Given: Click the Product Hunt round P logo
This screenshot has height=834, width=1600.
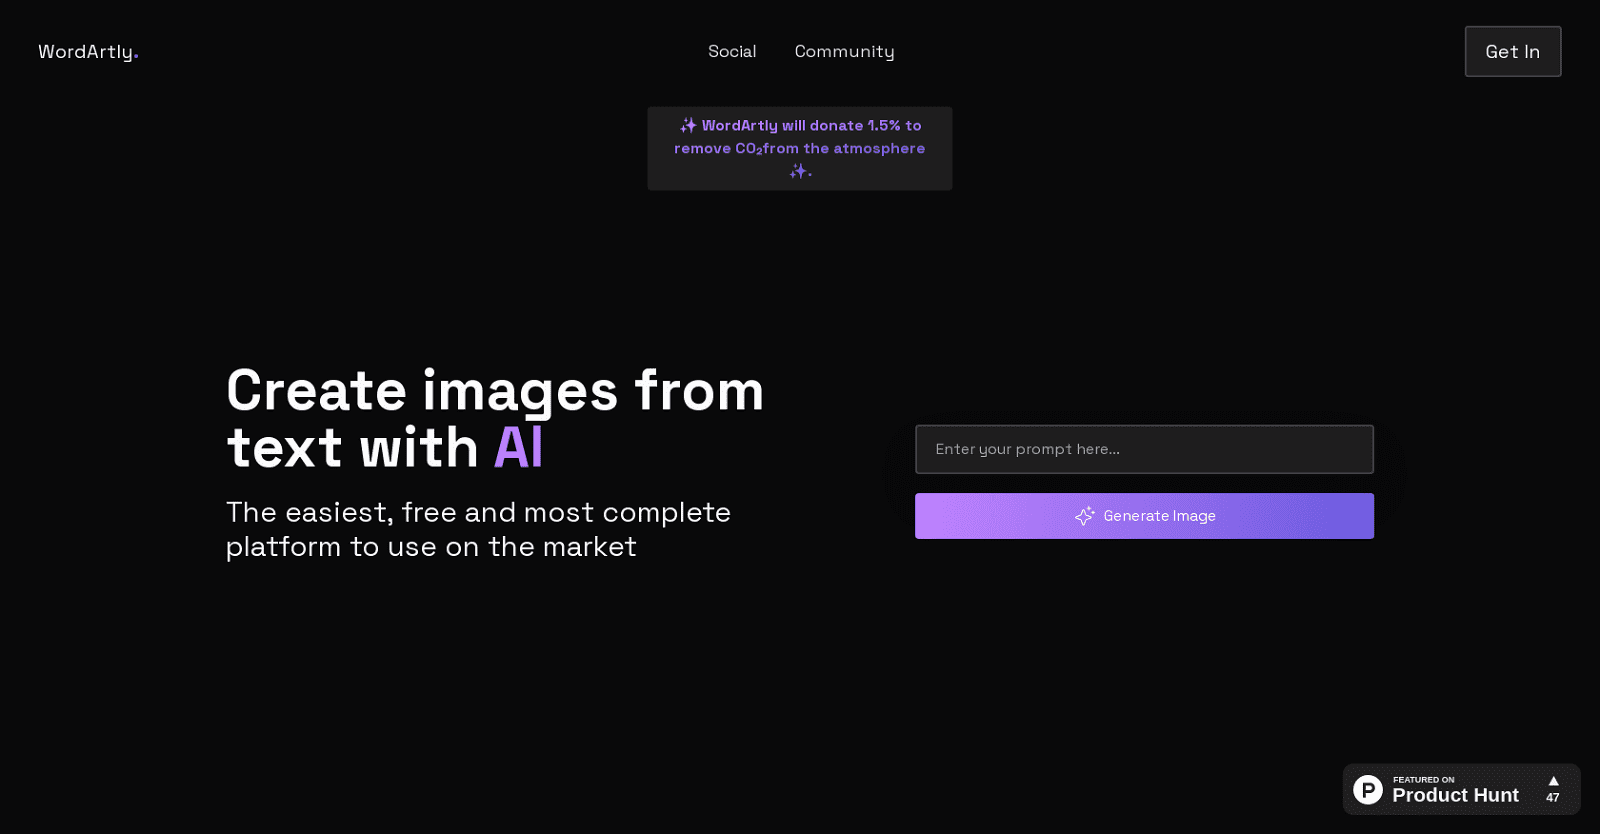Looking at the screenshot, I should pos(1367,790).
